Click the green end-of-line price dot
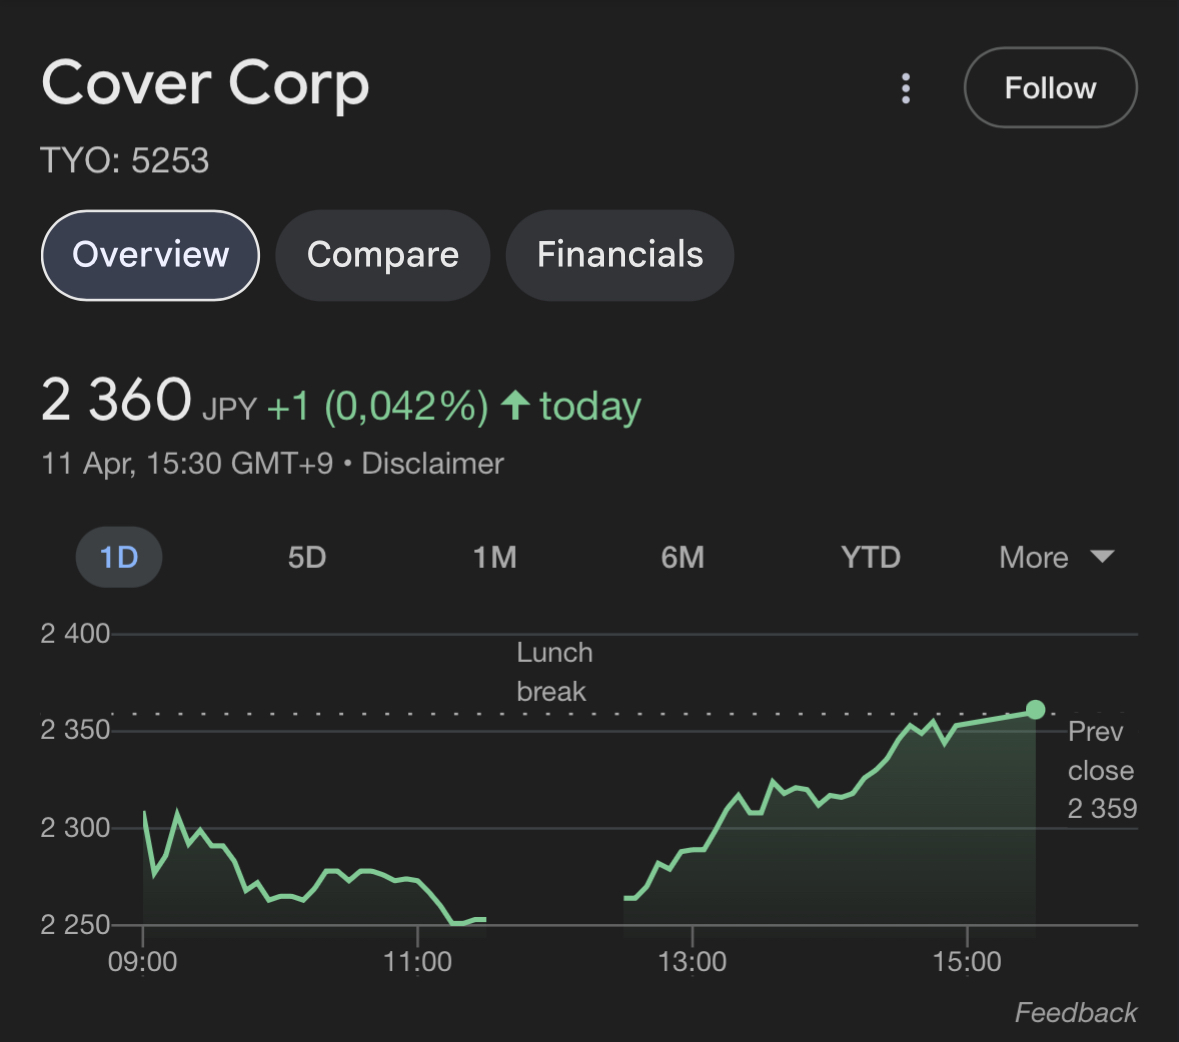The height and width of the screenshot is (1042, 1179). click(1035, 710)
